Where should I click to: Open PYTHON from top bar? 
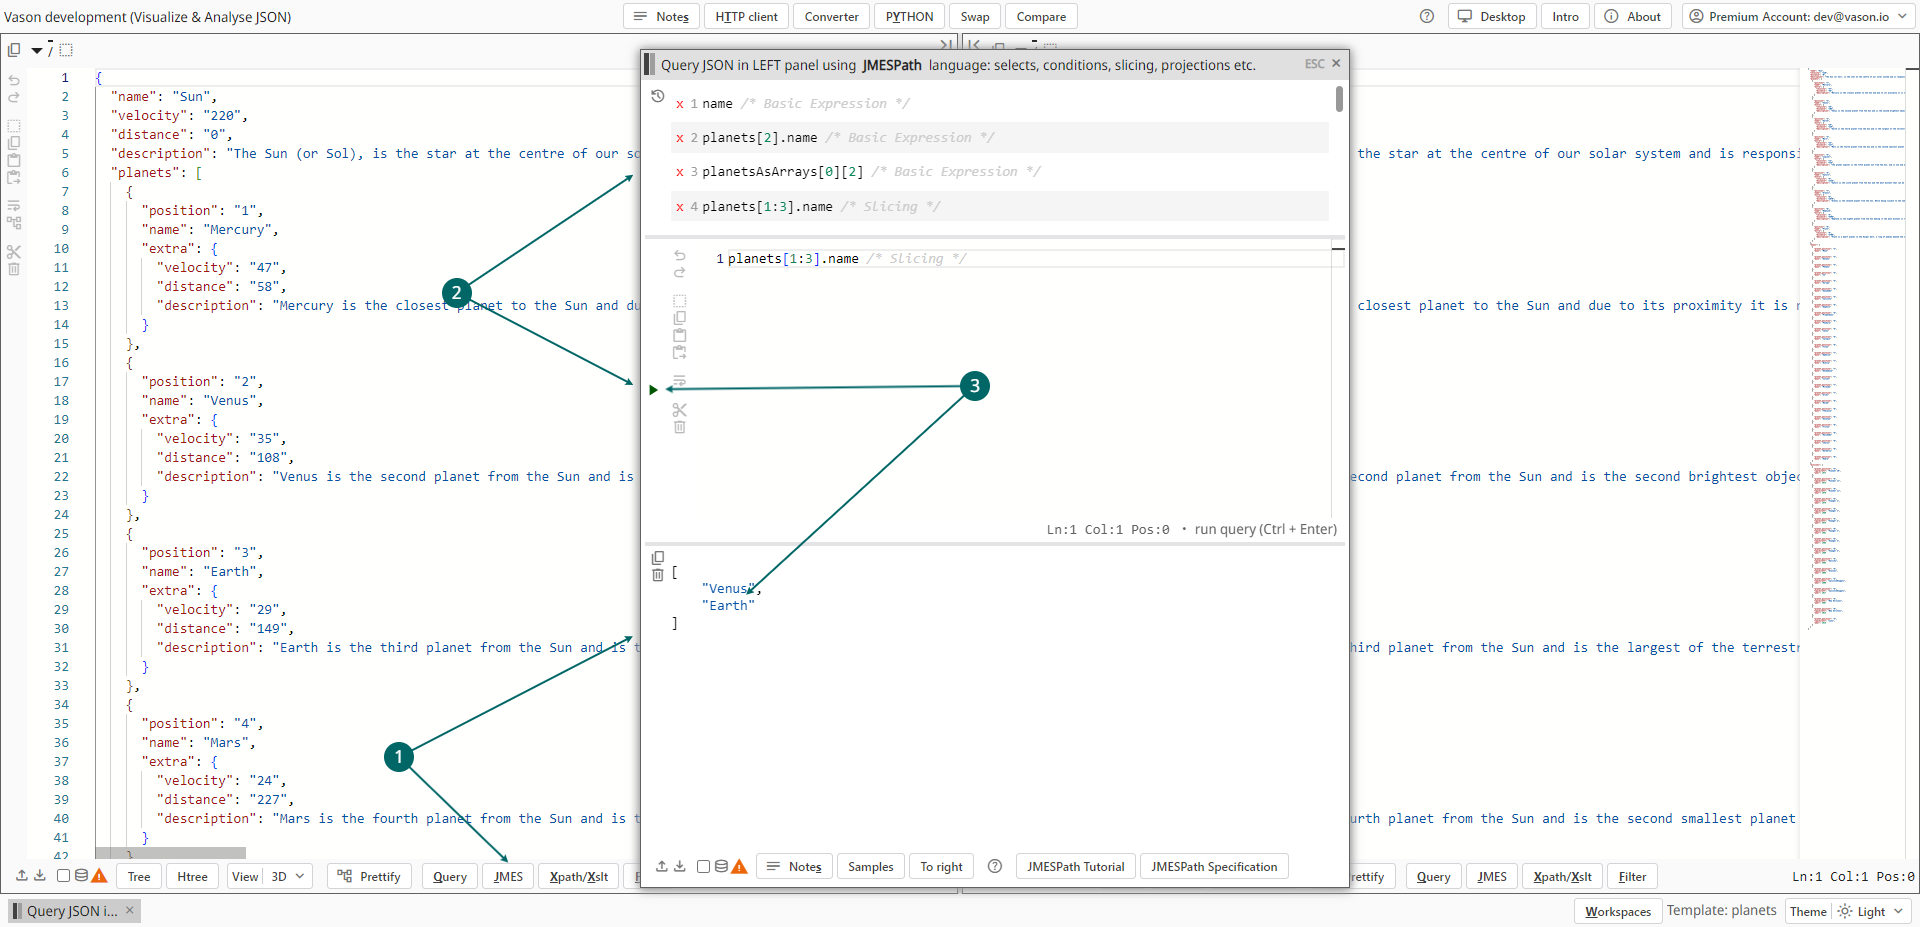click(x=909, y=16)
